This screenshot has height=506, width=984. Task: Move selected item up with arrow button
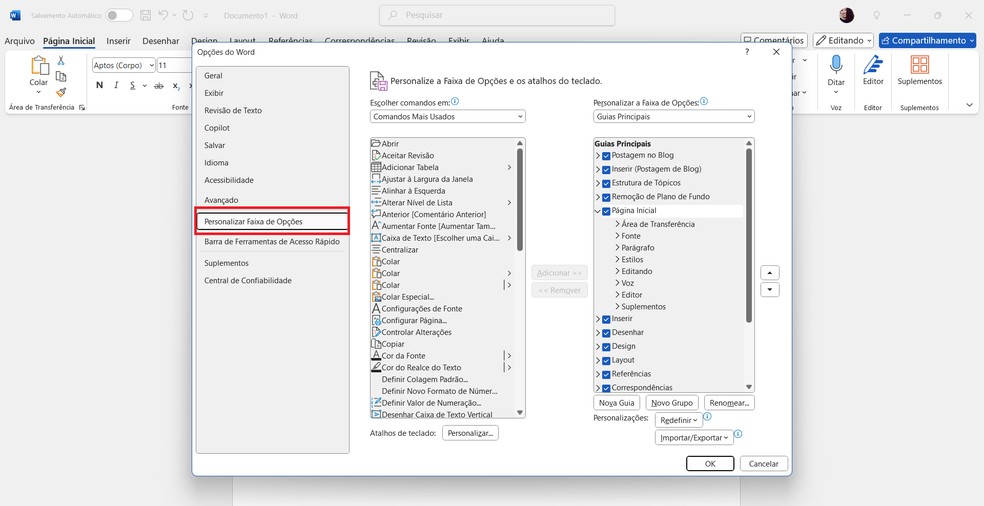click(x=770, y=273)
